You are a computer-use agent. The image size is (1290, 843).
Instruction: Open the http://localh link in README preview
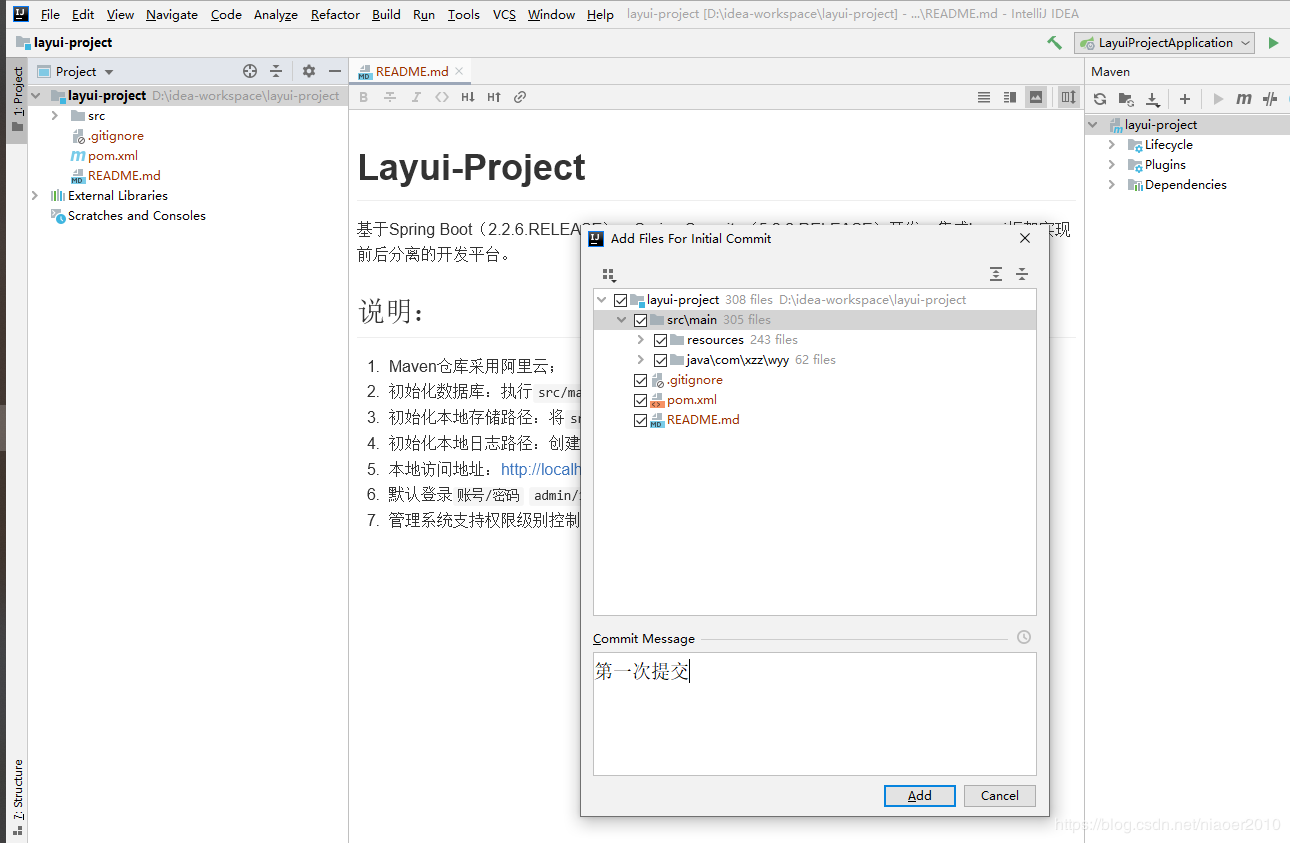point(541,469)
